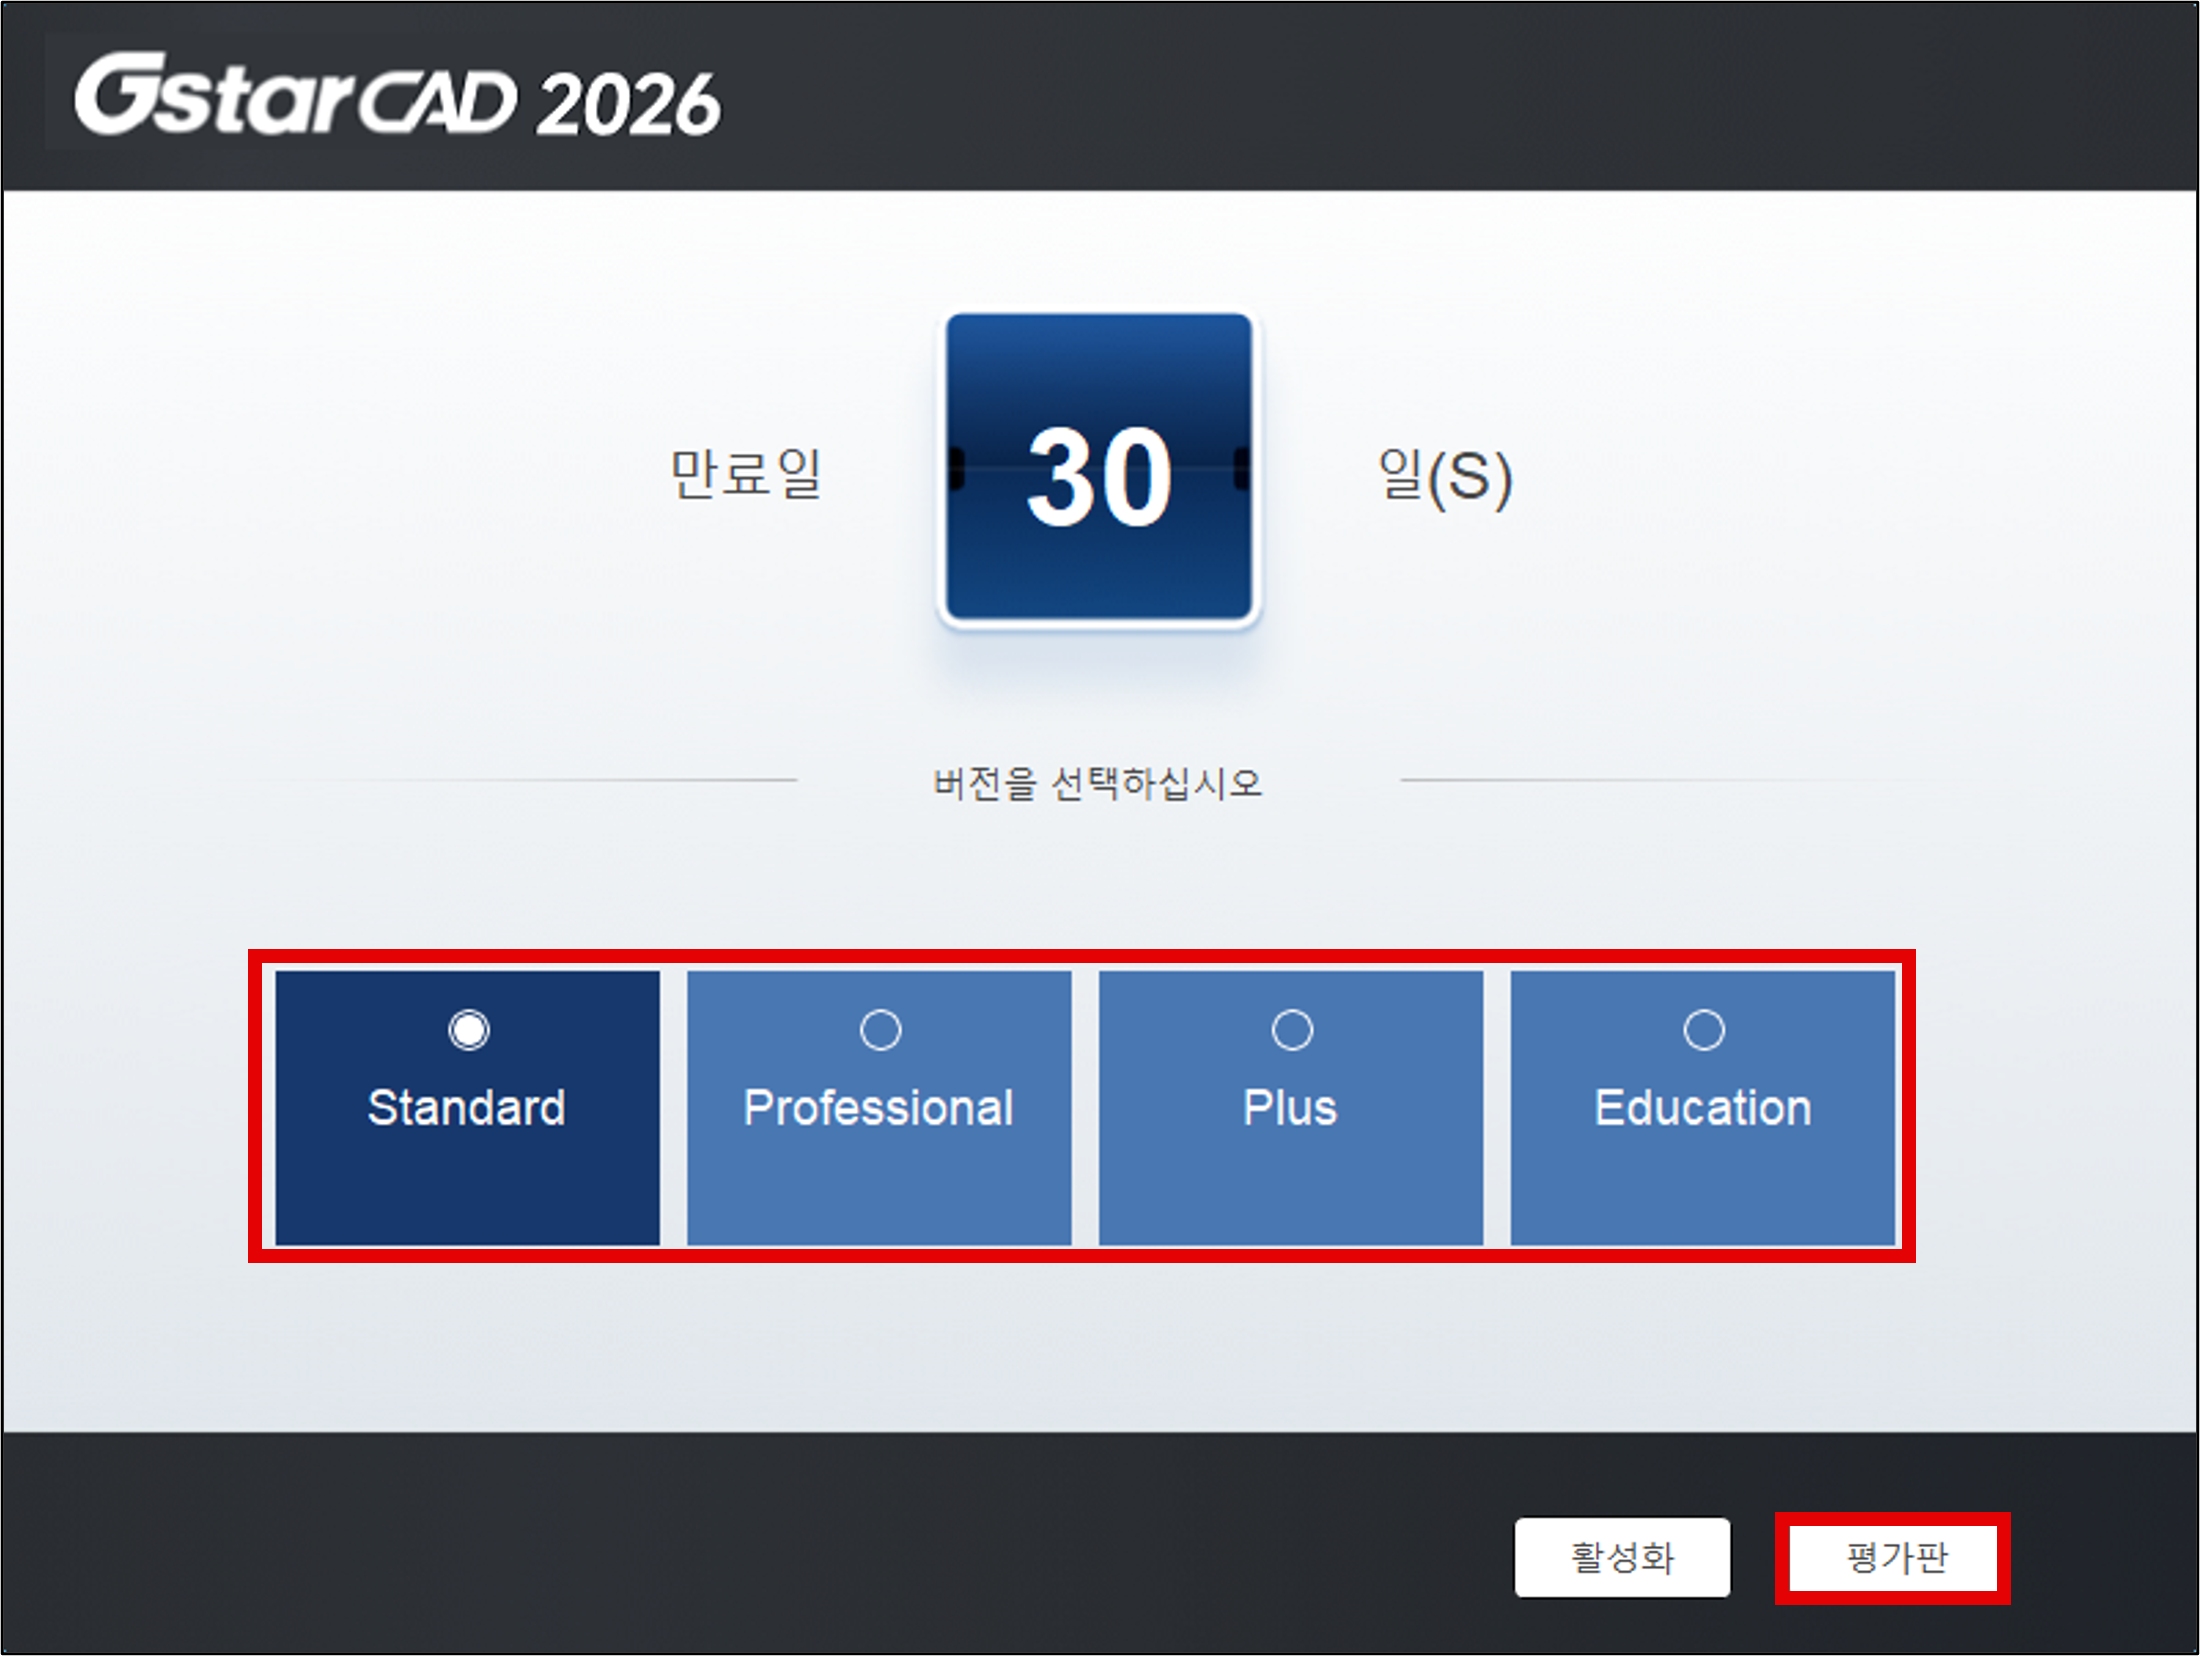Click the empty dark footer bar area

coord(700,1545)
